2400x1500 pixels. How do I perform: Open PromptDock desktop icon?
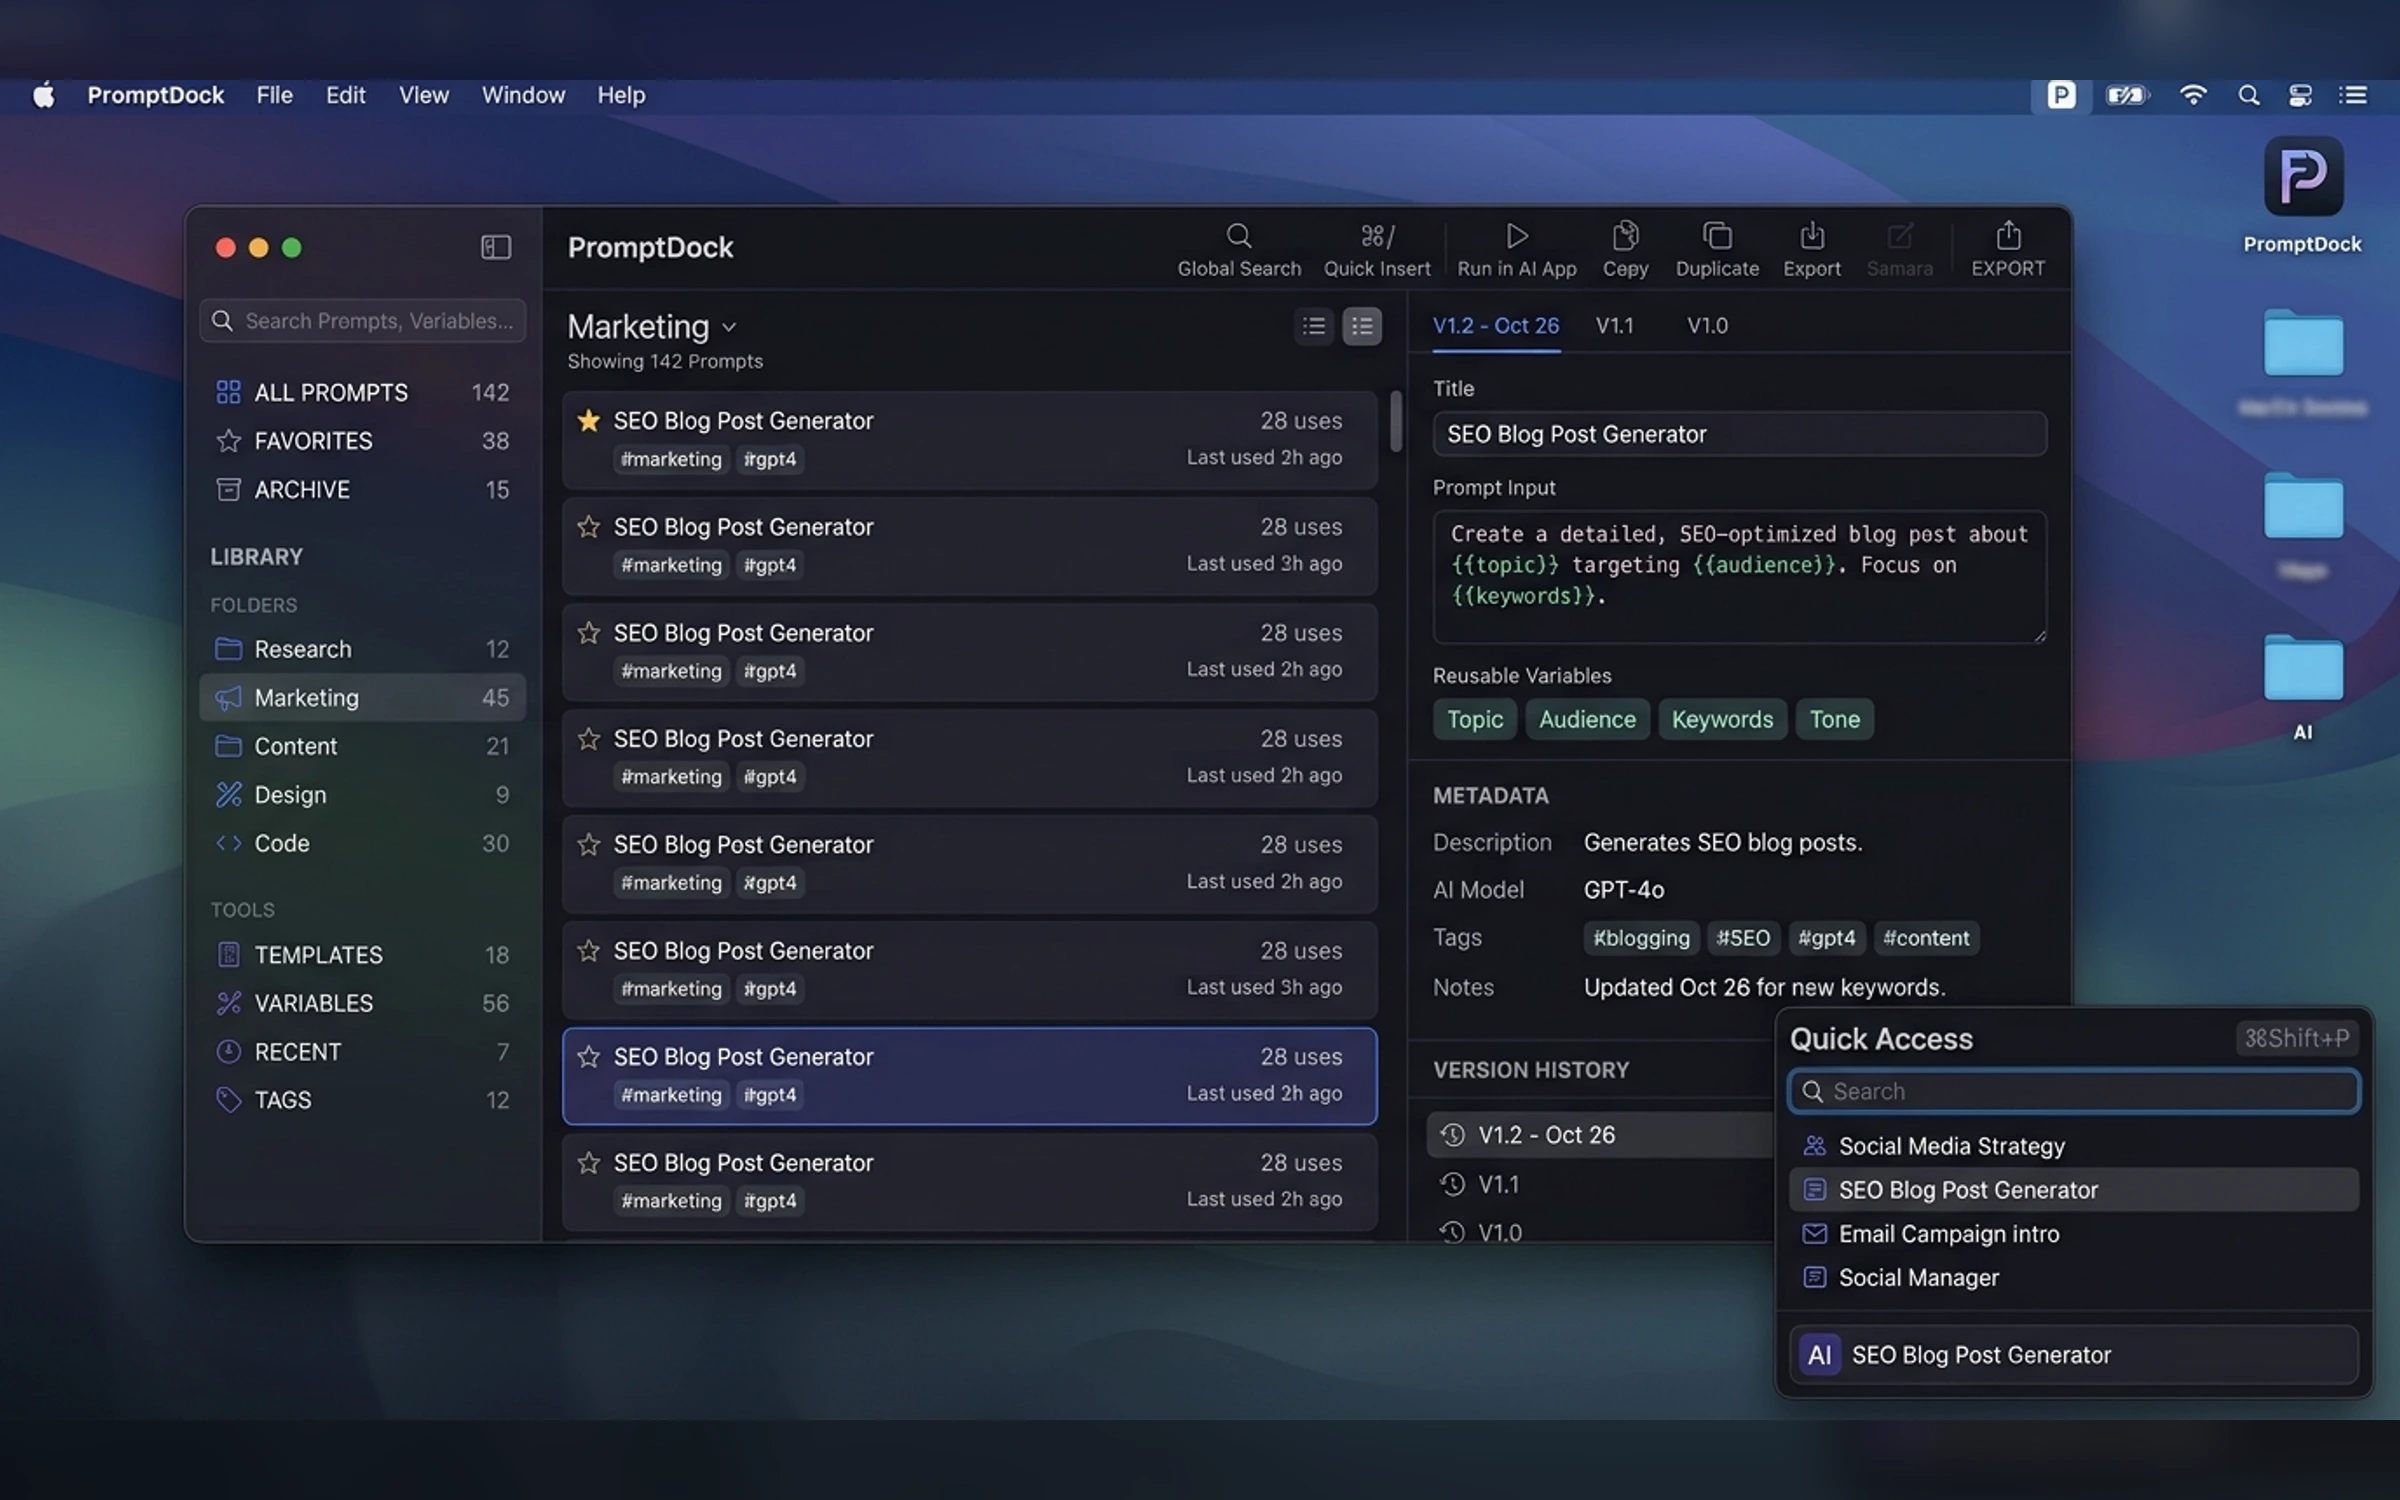coord(2303,177)
